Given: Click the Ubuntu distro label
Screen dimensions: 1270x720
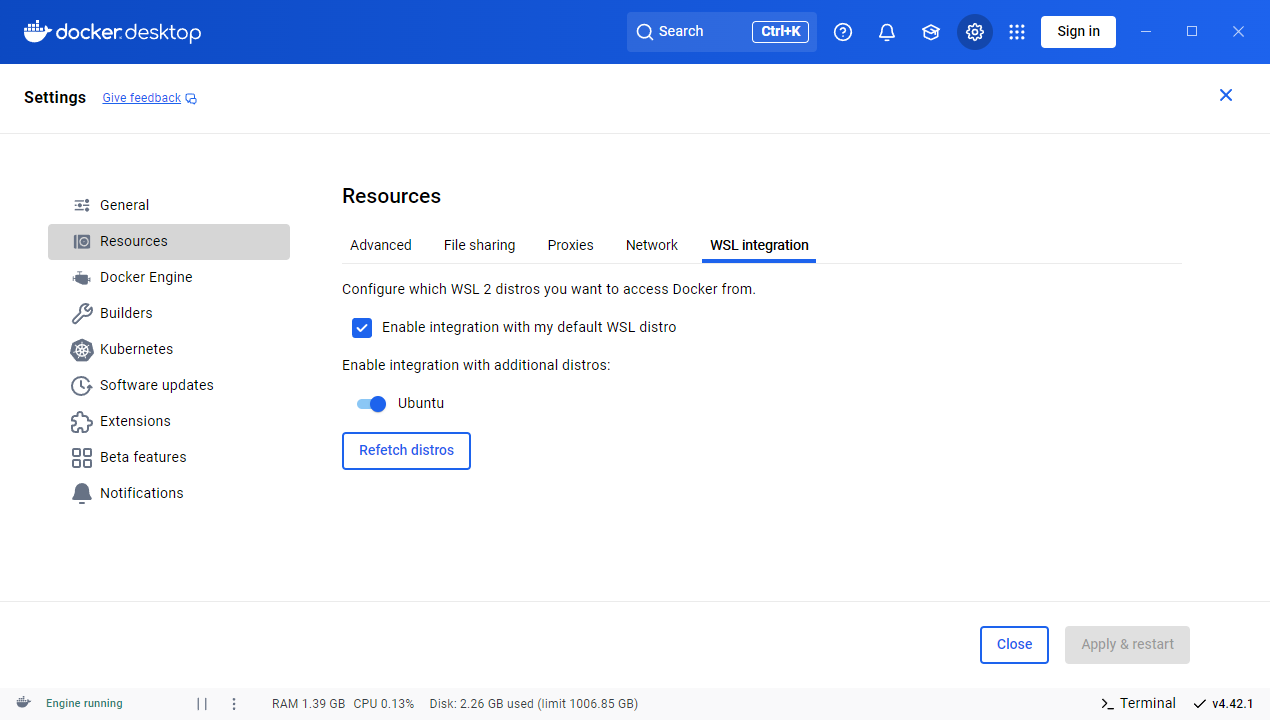Looking at the screenshot, I should point(421,403).
